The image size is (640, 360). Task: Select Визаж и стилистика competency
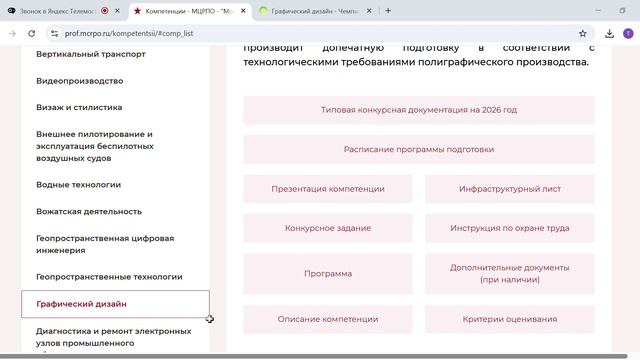[x=79, y=107]
